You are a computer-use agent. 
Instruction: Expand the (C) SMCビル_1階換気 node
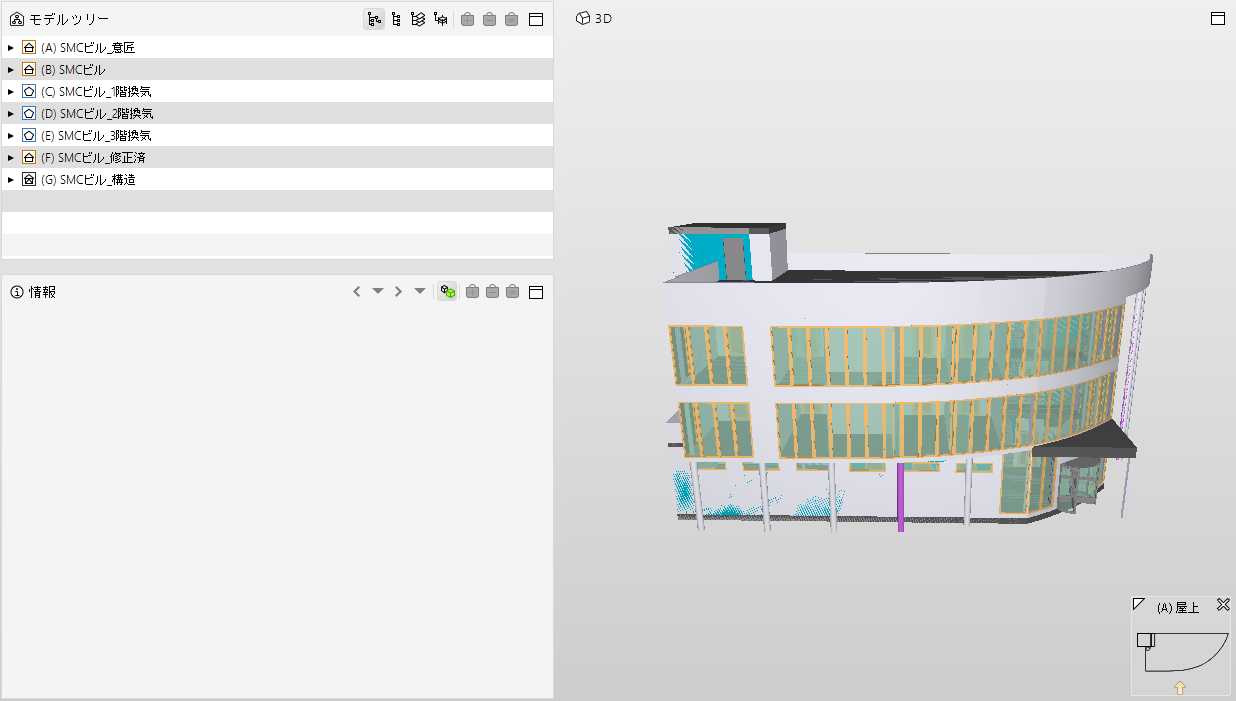click(x=10, y=91)
